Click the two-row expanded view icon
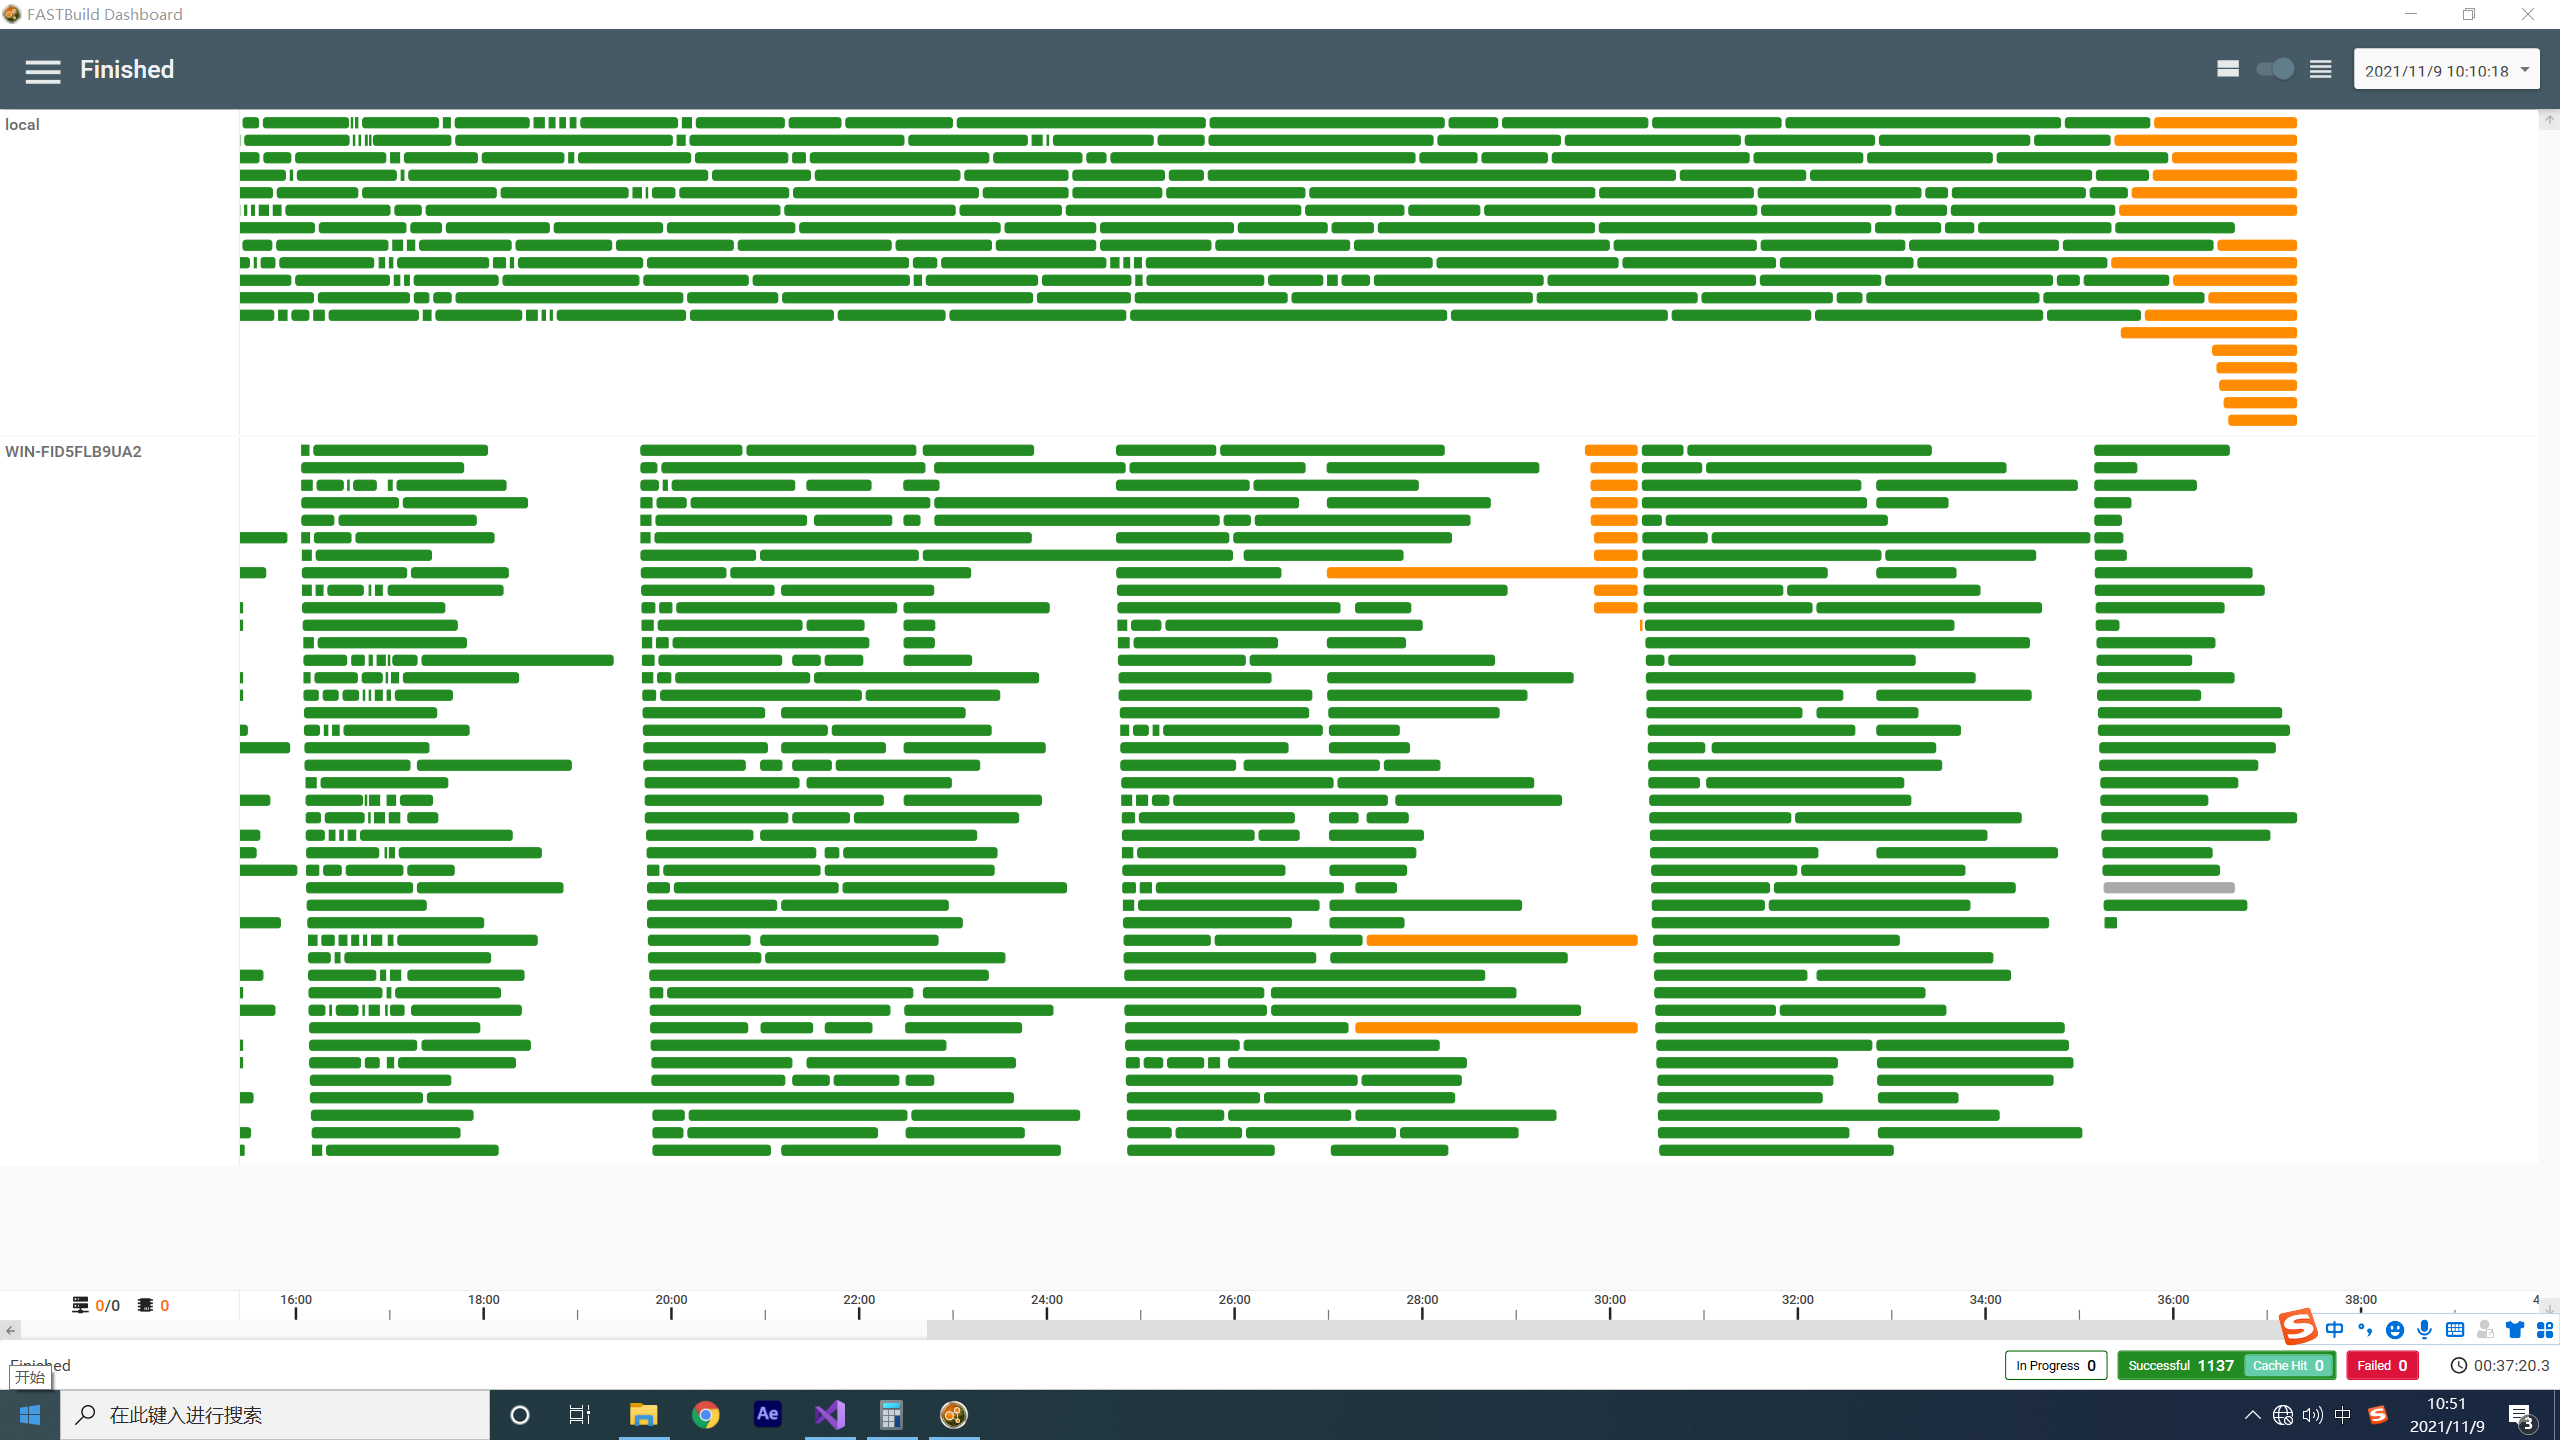 (x=2227, y=69)
